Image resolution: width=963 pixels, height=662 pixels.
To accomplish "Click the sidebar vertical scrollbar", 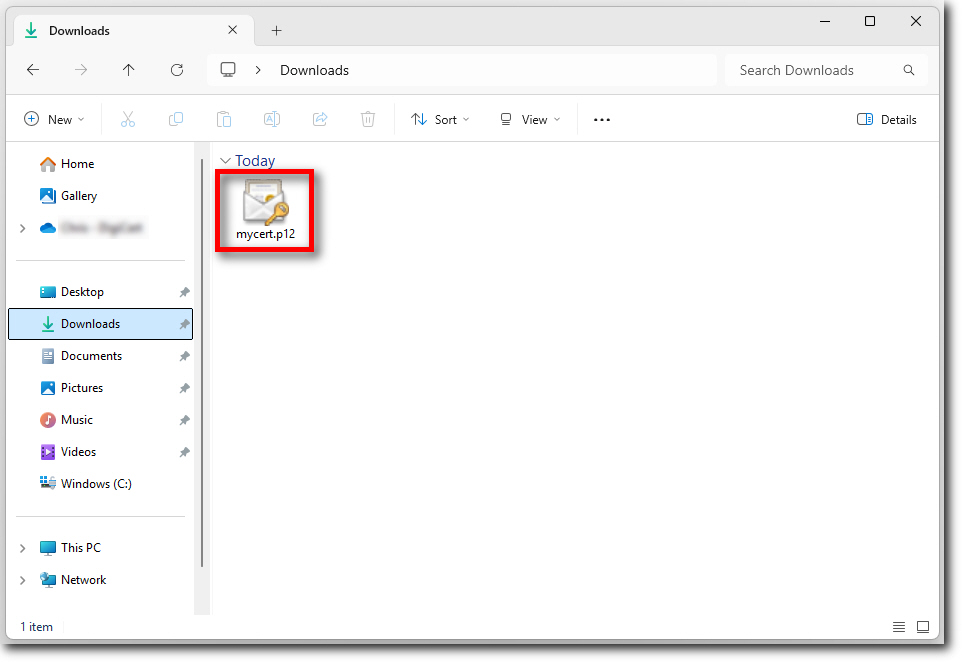I will click(202, 362).
